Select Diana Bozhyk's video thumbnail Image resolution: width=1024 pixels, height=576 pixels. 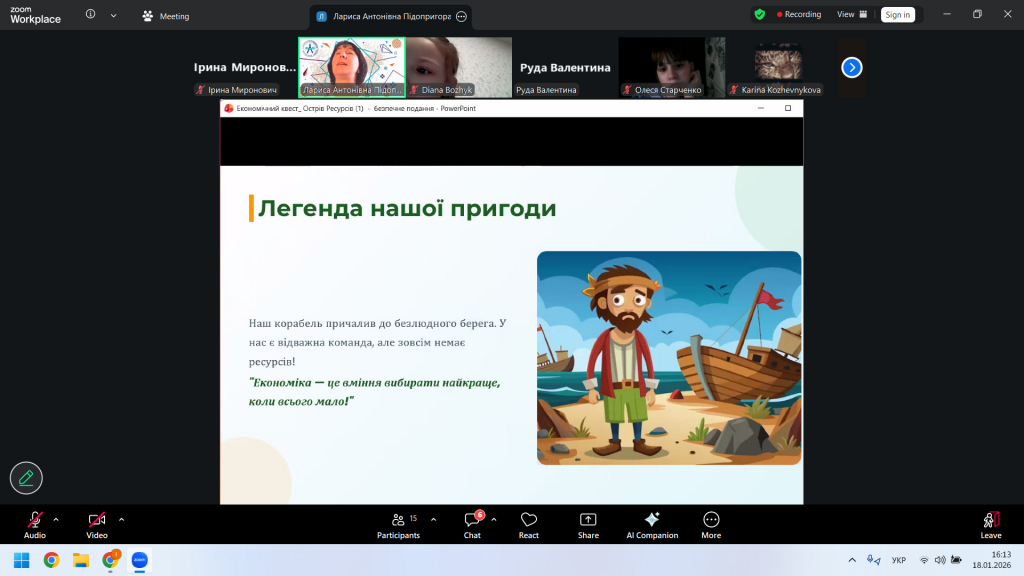point(459,67)
